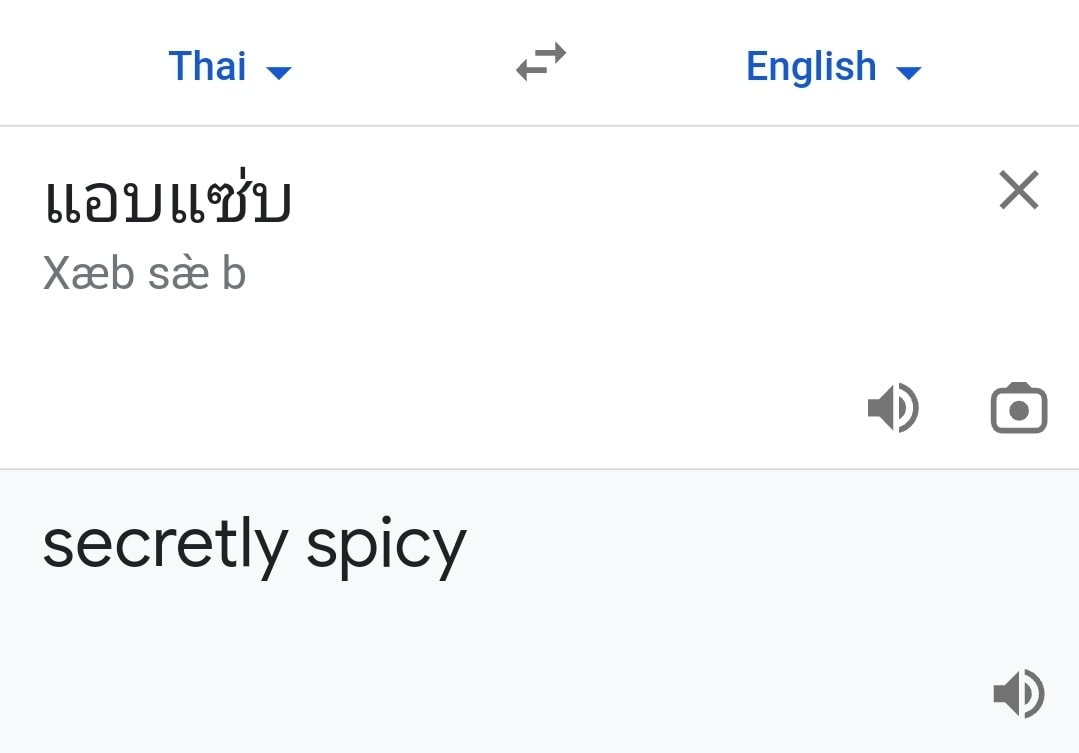Click the speaker icon beside the camera icon
The height and width of the screenshot is (753, 1079).
(893, 407)
